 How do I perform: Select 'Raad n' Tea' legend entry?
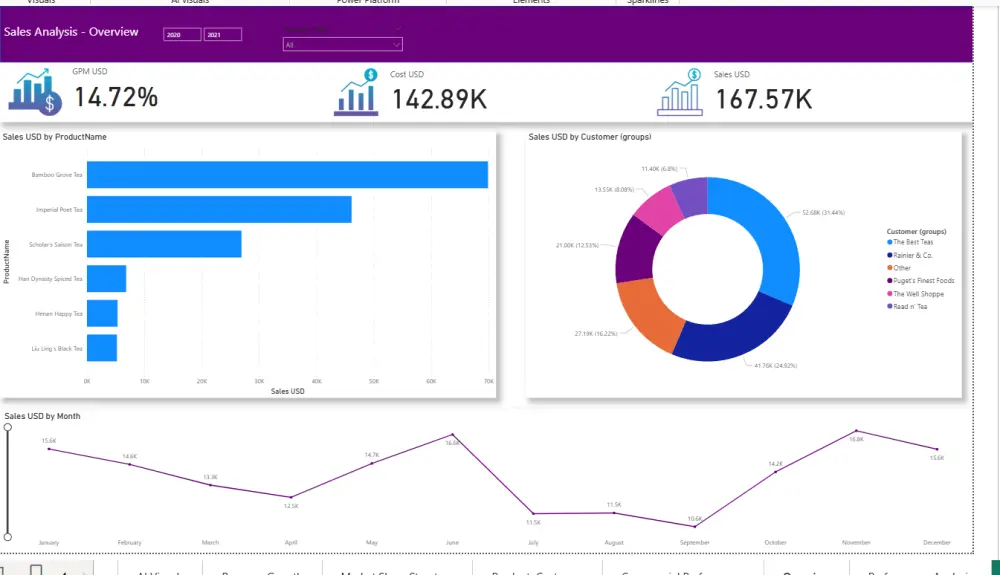(x=907, y=307)
